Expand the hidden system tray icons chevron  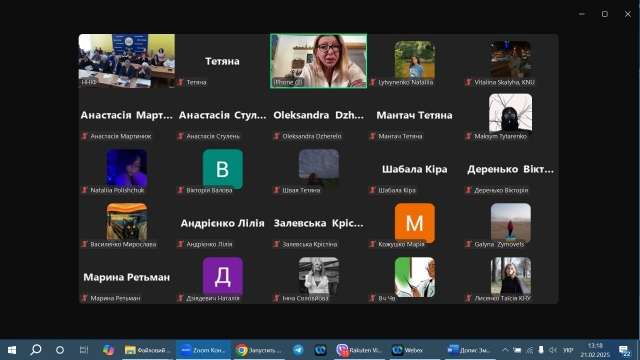[x=505, y=350]
